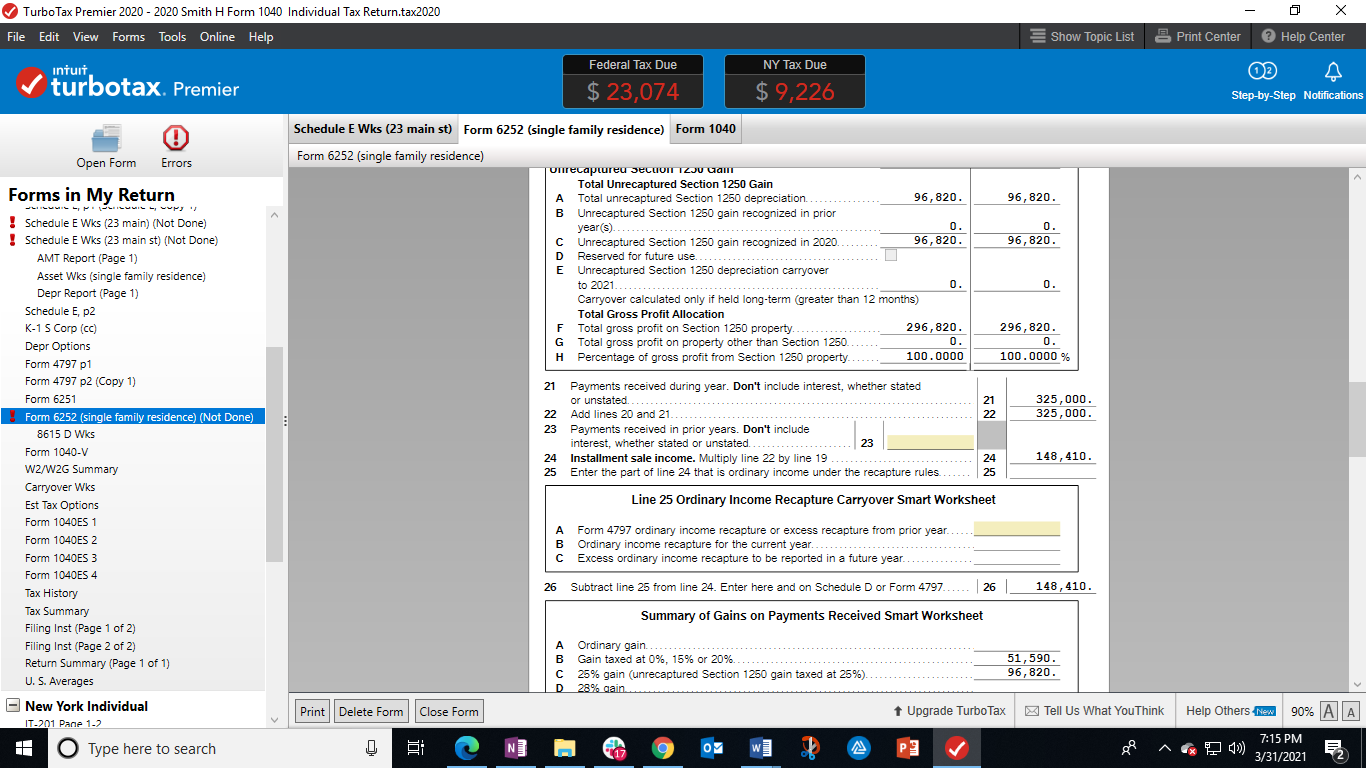
Task: Click the forms list scroll-up arrow
Action: click(x=274, y=215)
